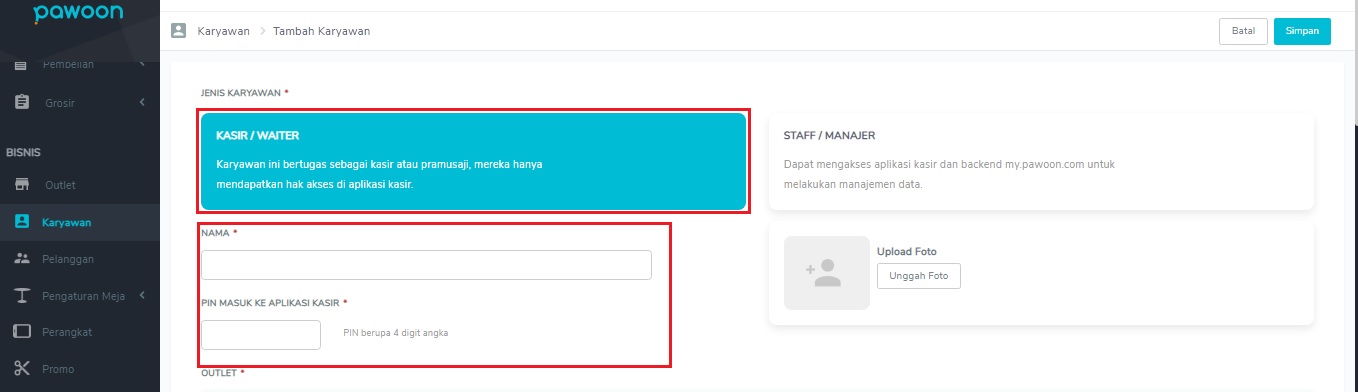Viewport: 1358px width, 392px height.
Task: Focus the PIN input field
Action: 261,335
